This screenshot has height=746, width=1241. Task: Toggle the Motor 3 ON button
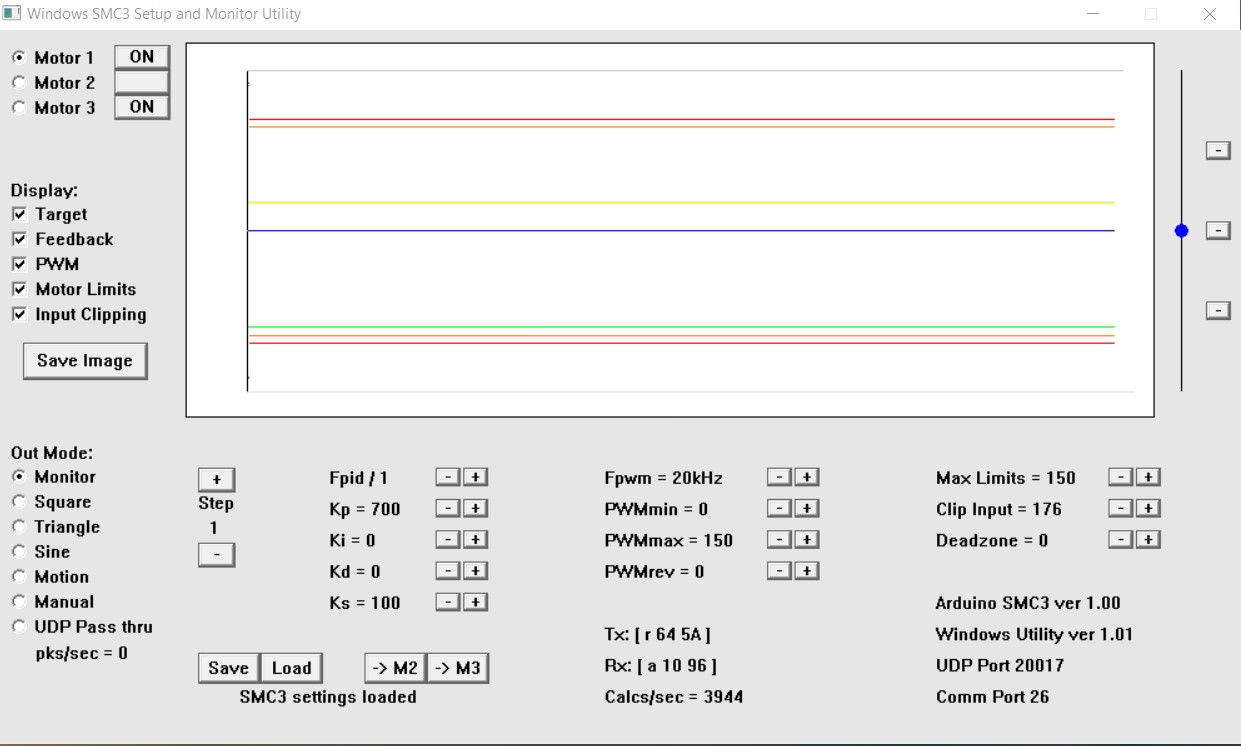pyautogui.click(x=142, y=107)
